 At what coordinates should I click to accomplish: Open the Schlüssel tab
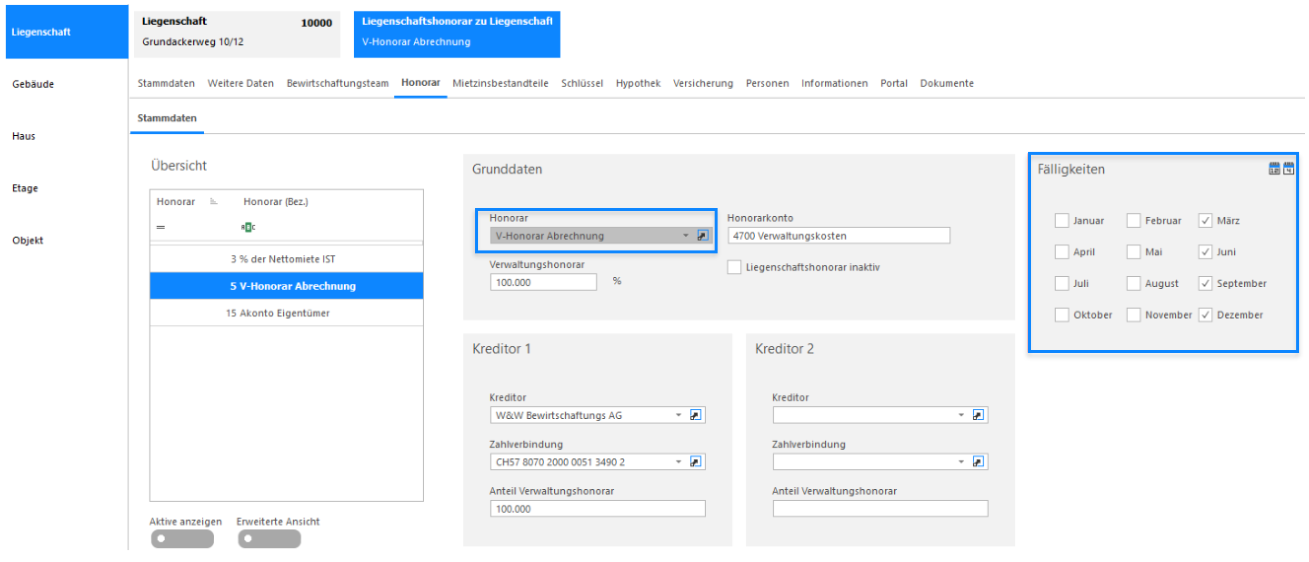click(582, 84)
